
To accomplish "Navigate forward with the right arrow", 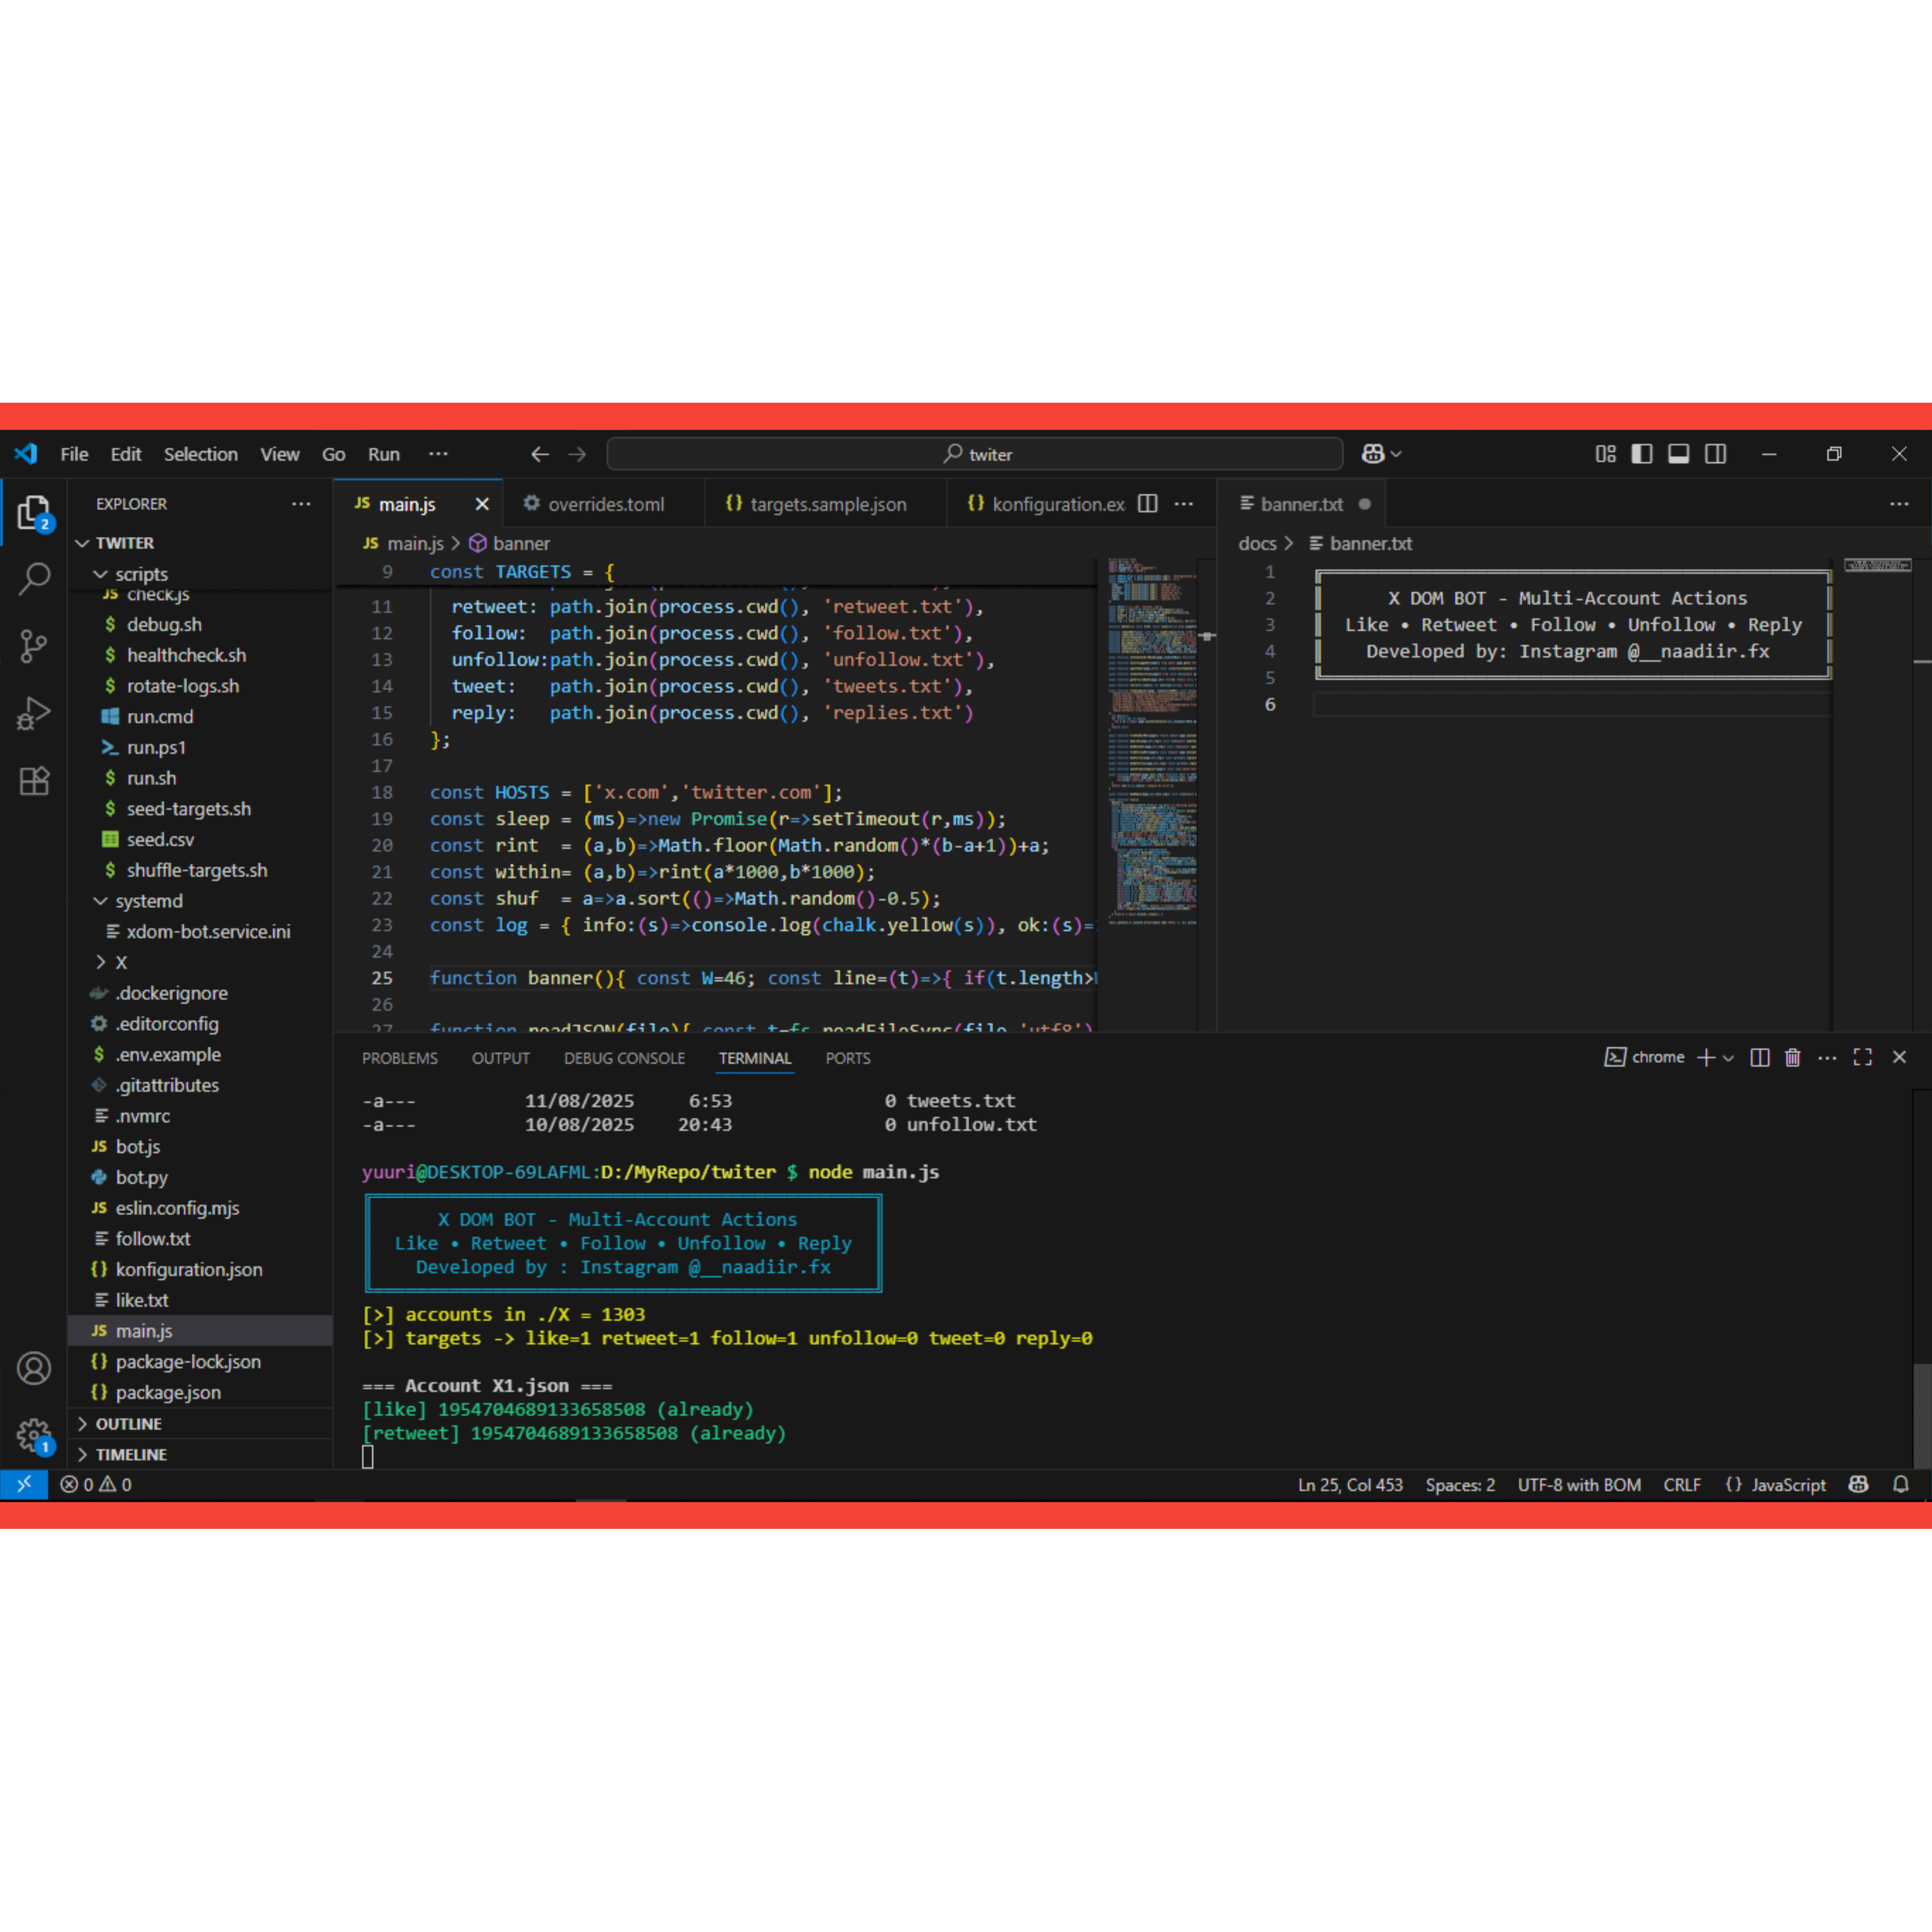I will (x=578, y=454).
